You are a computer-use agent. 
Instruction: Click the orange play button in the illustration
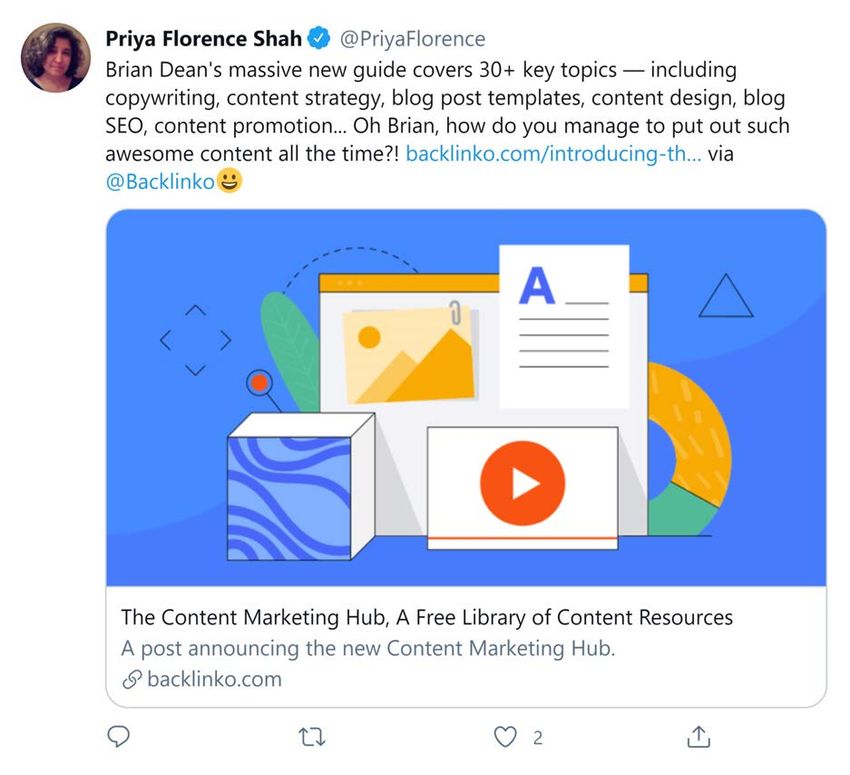523,483
